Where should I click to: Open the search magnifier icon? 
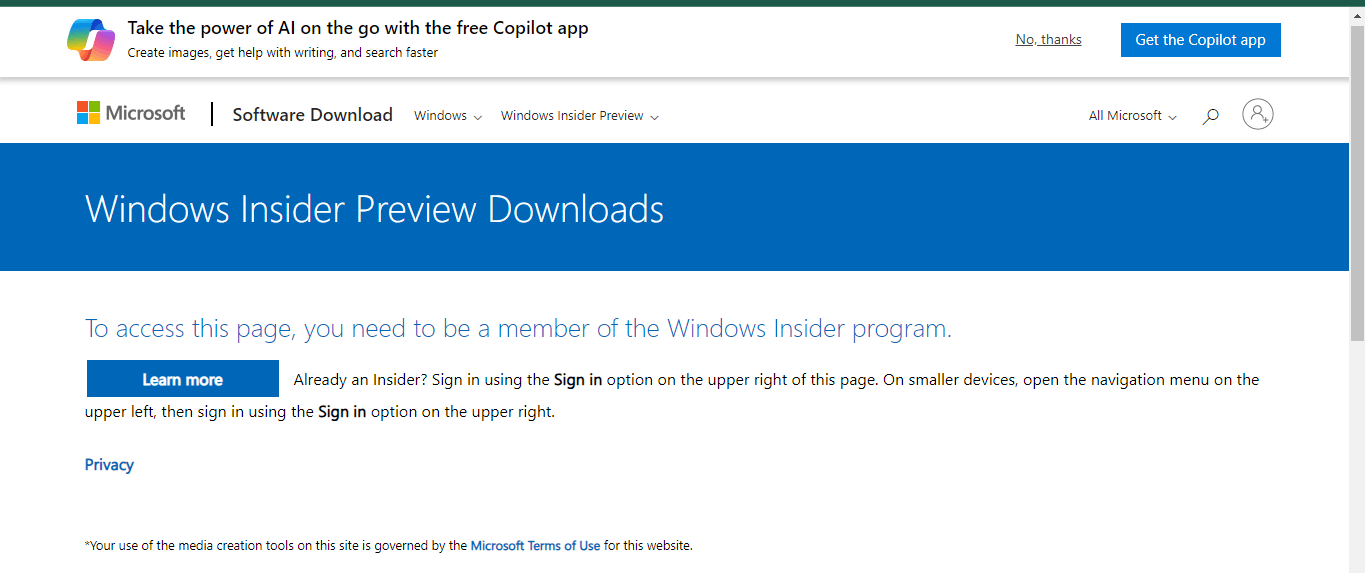[x=1210, y=116]
